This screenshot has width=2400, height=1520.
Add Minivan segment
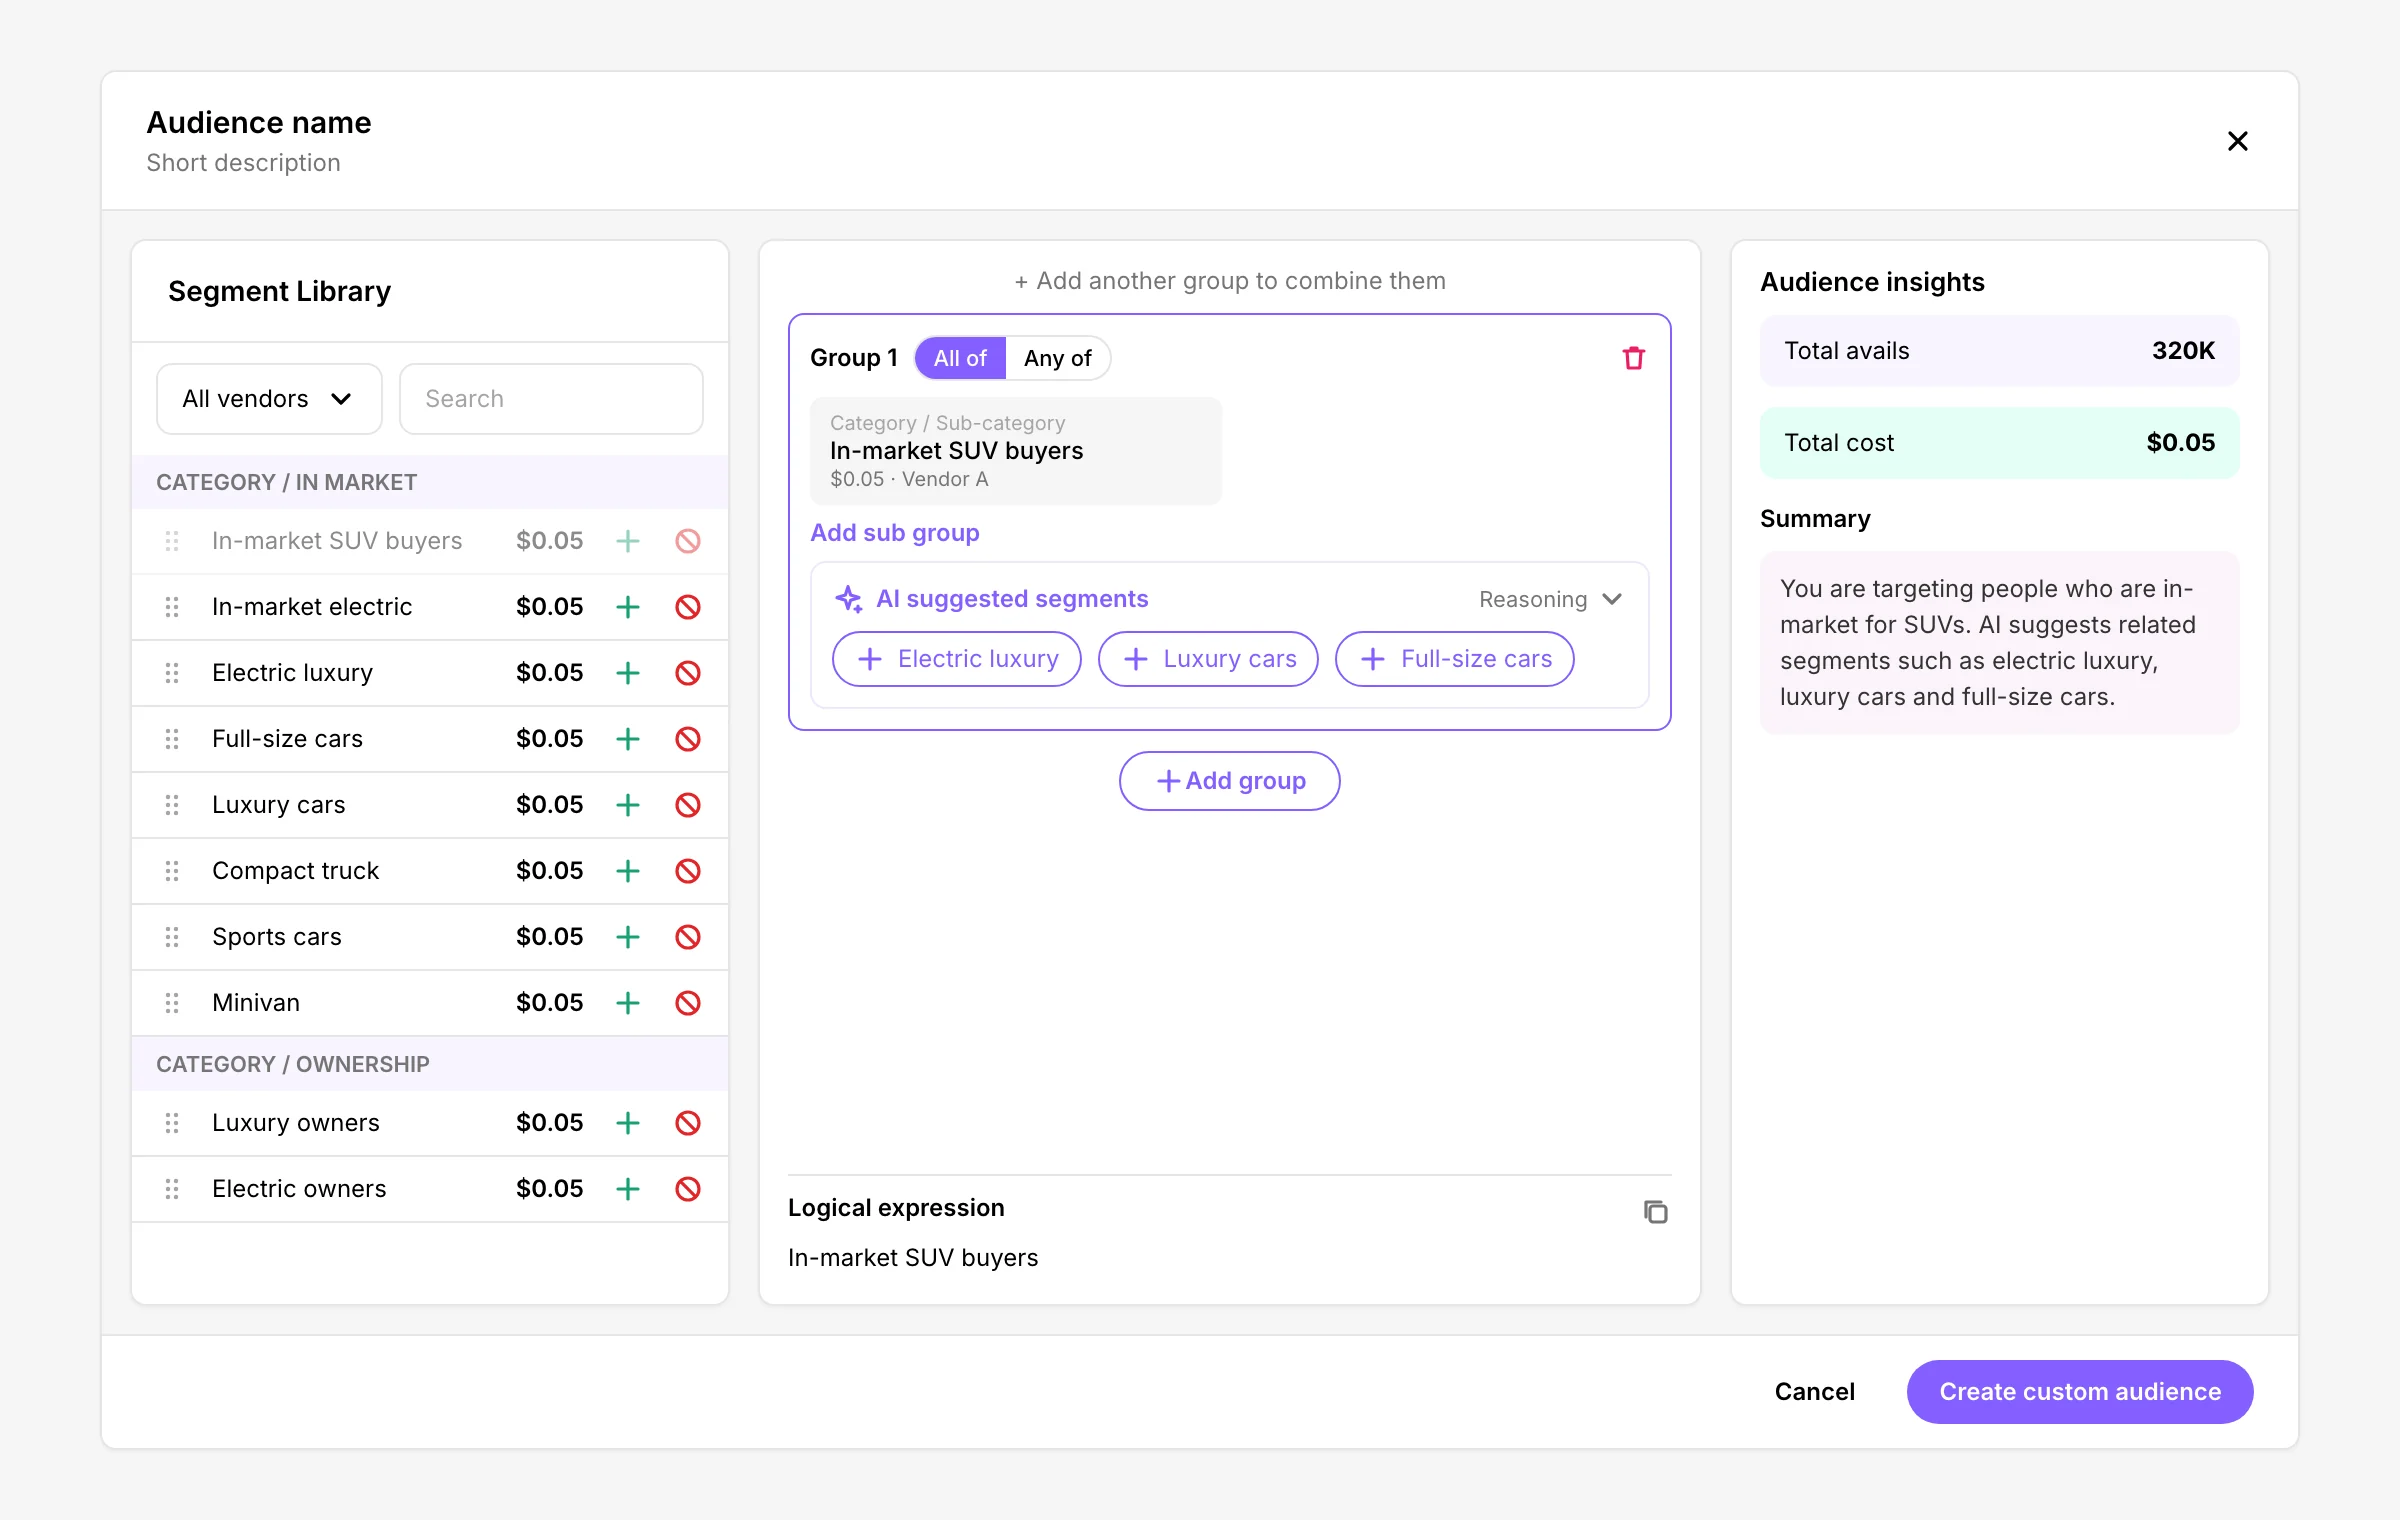click(x=628, y=1003)
